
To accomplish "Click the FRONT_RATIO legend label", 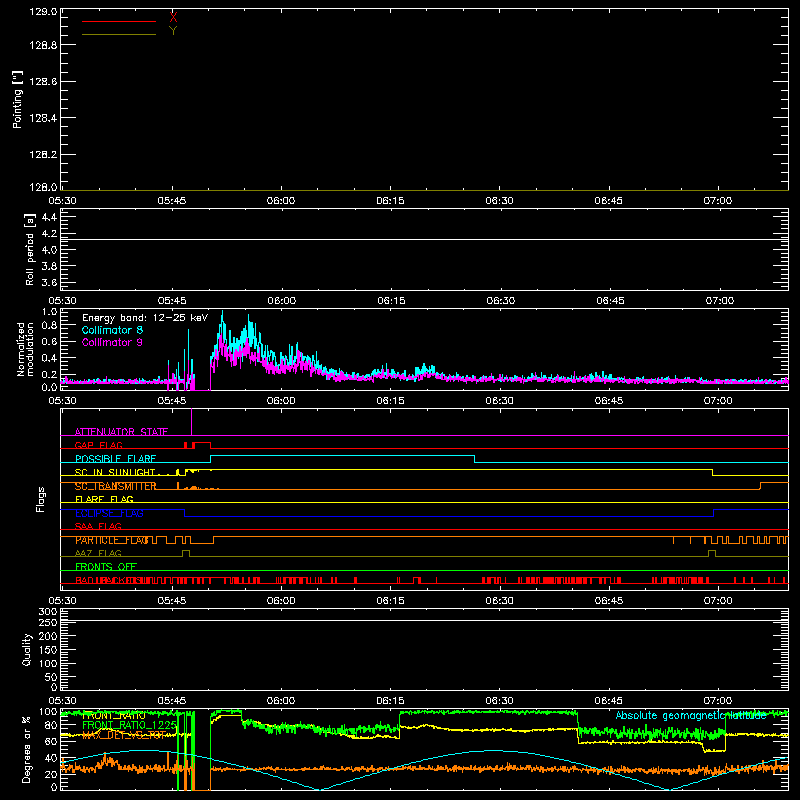I will click(x=114, y=716).
